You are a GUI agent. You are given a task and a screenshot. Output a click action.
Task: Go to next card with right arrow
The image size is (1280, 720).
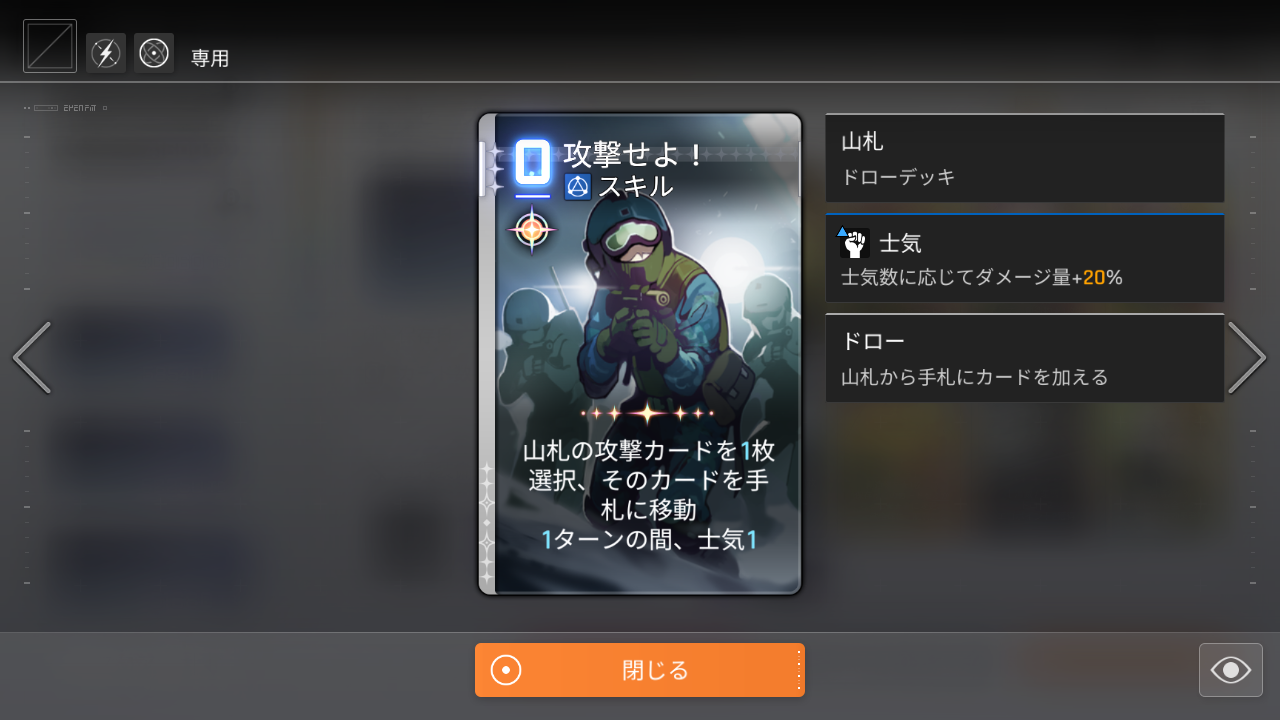[x=1247, y=357]
